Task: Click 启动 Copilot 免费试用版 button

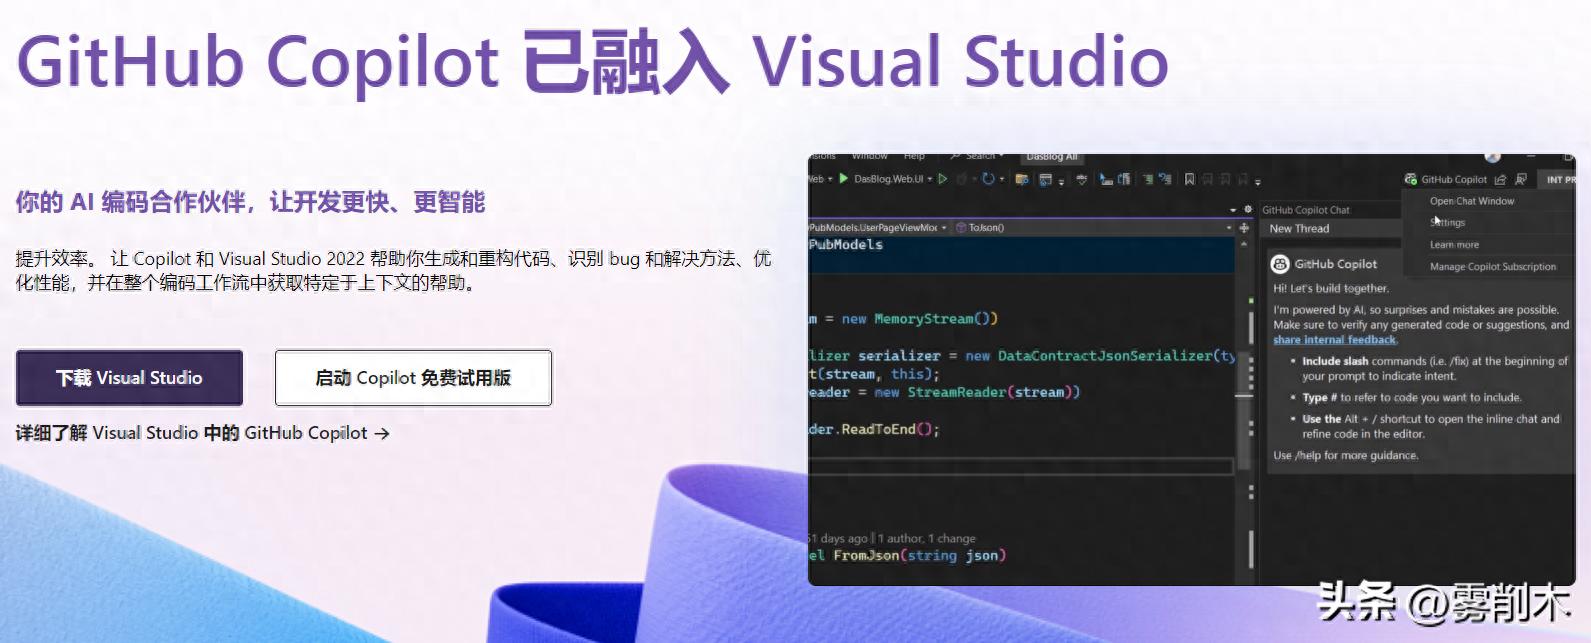Action: click(413, 378)
